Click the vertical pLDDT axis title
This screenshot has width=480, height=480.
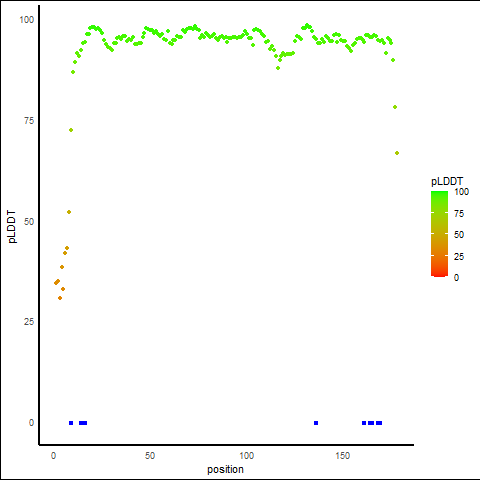[12, 227]
